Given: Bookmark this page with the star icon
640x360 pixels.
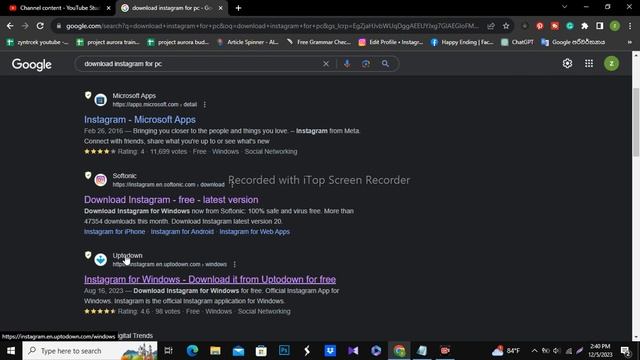Looking at the screenshot, I should (506, 26).
